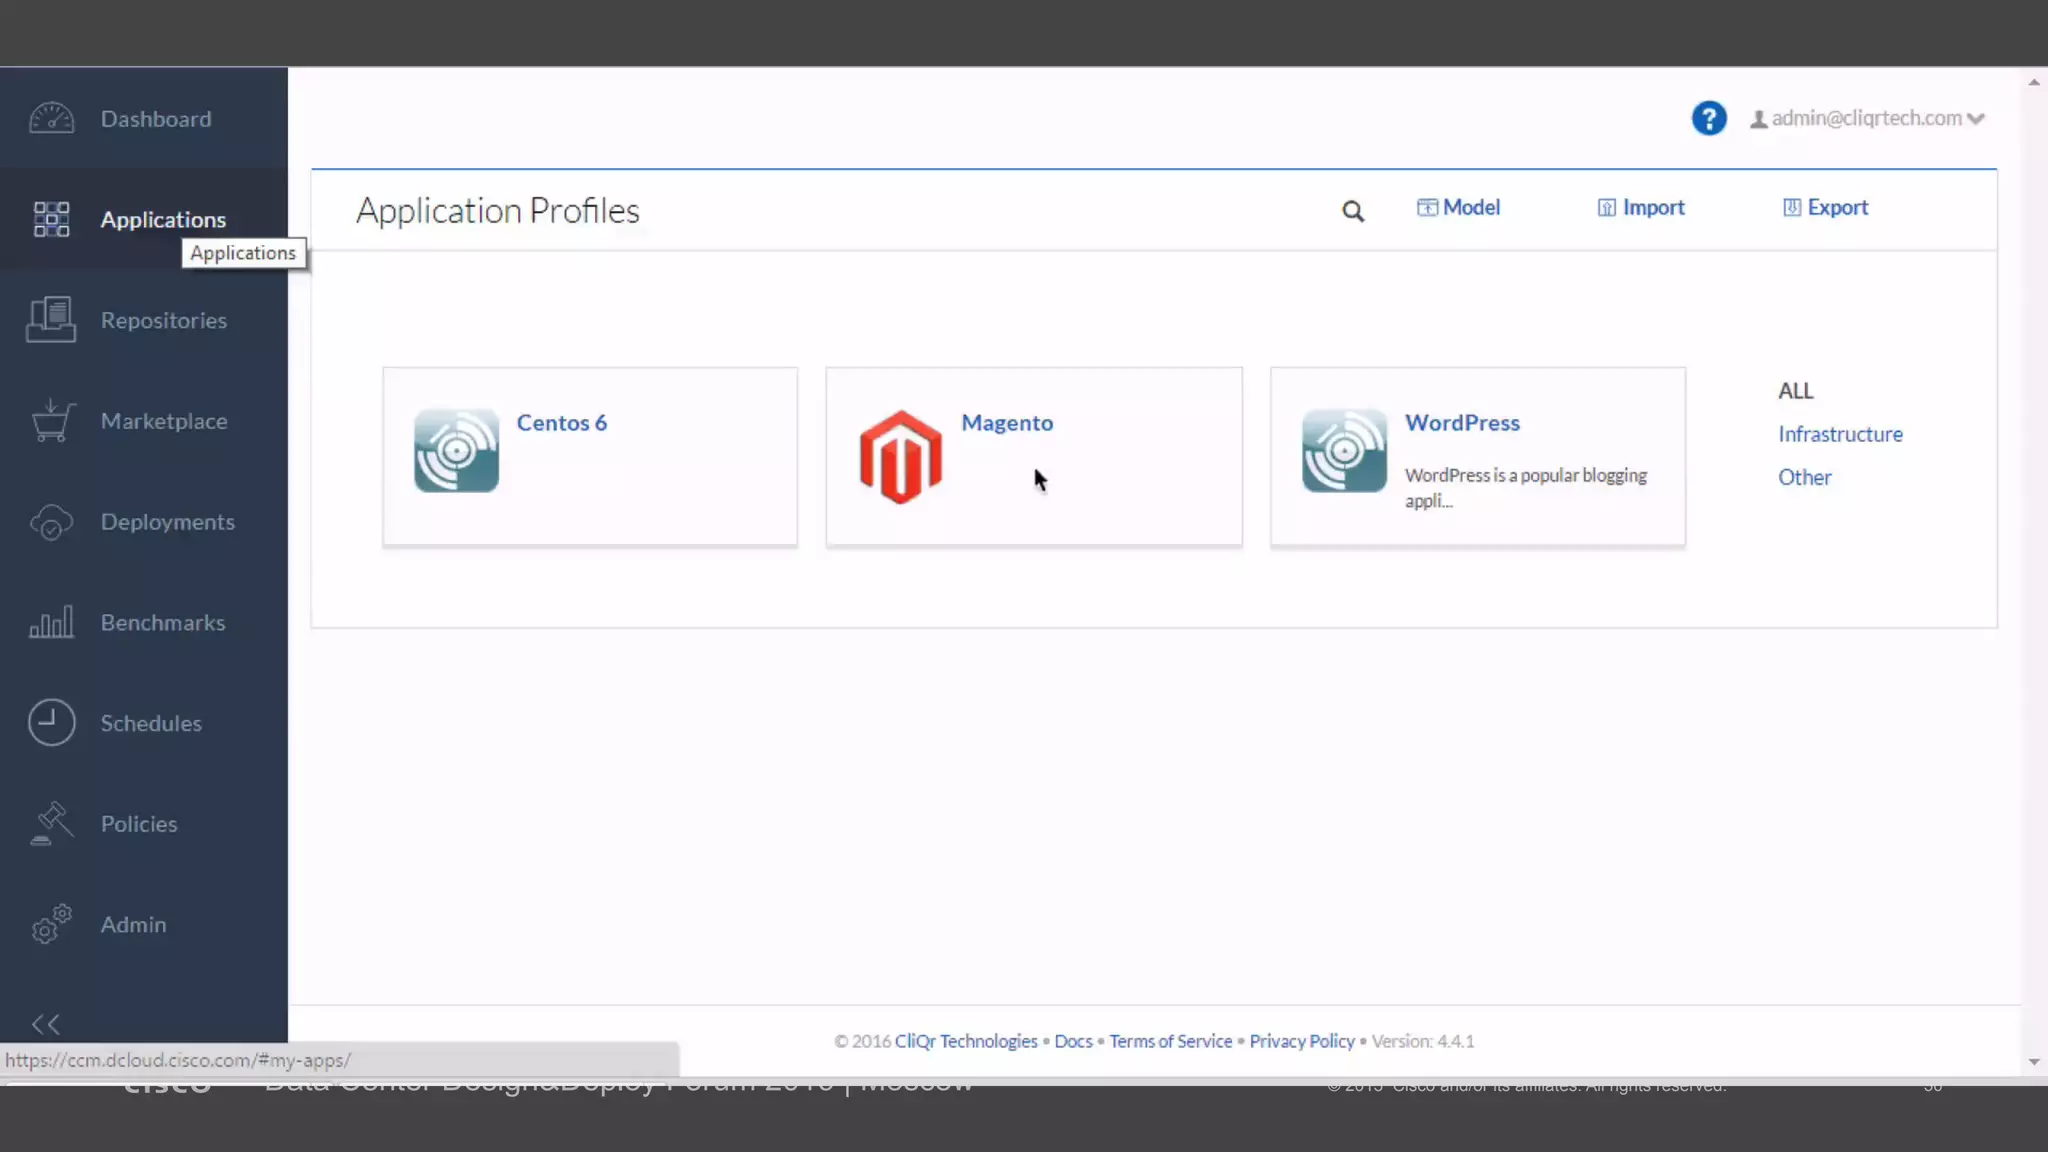2048x1152 pixels.
Task: Click the Deployments cloud icon
Action: click(x=51, y=522)
